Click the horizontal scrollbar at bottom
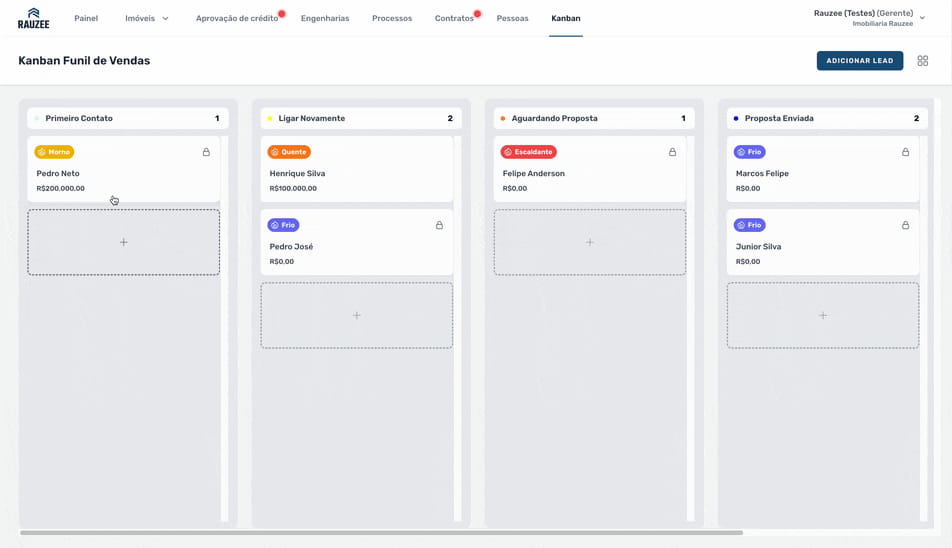The width and height of the screenshot is (952, 548). point(380,533)
